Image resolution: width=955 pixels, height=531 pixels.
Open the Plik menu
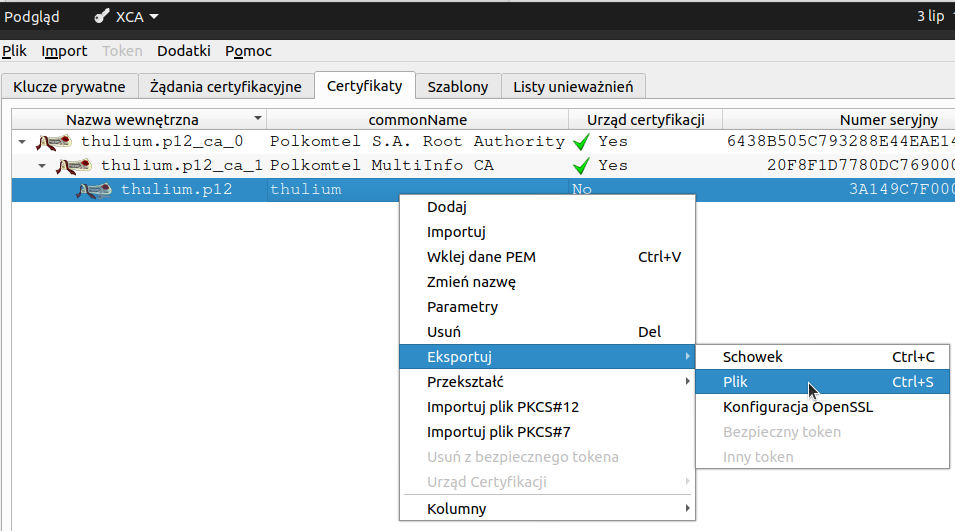point(14,51)
